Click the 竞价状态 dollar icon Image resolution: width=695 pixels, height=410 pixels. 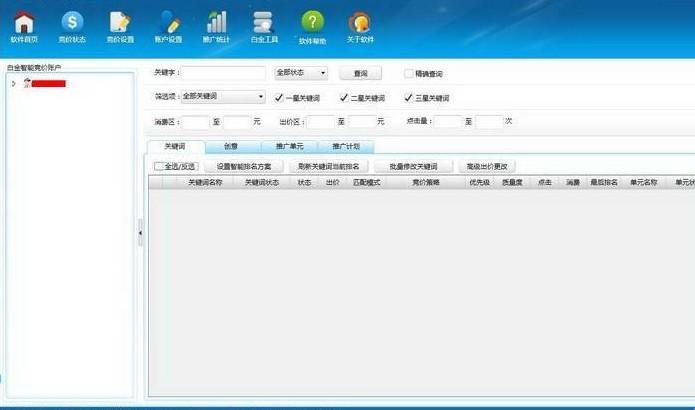[72, 26]
